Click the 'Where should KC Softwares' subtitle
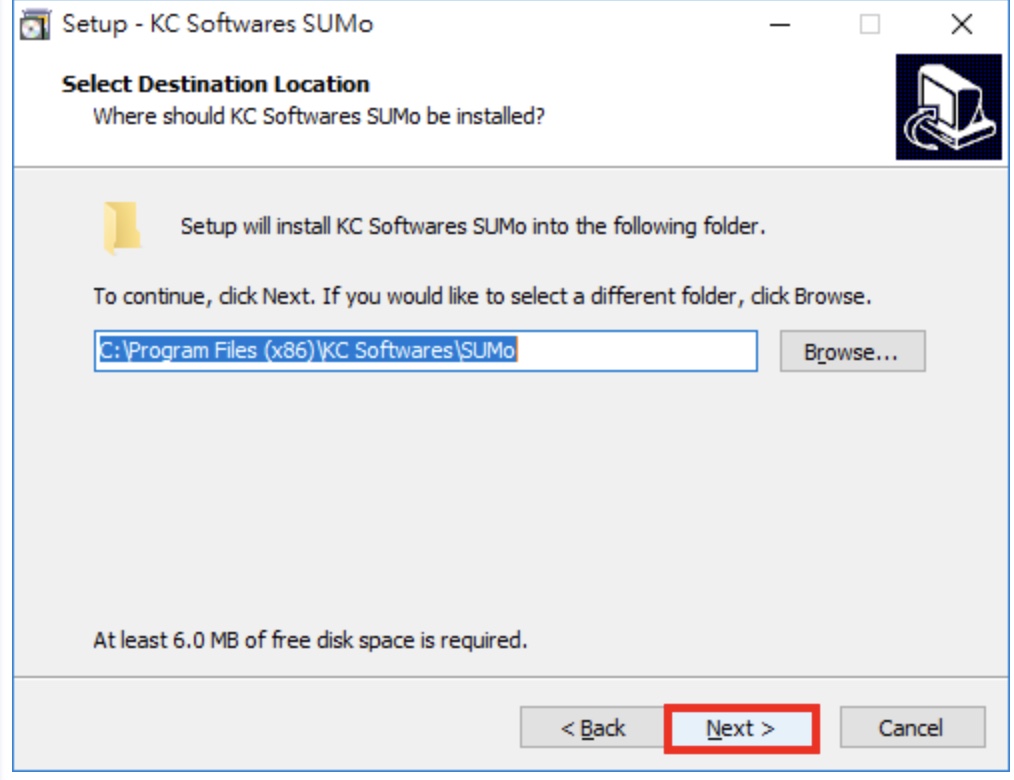1014x780 pixels. point(319,116)
